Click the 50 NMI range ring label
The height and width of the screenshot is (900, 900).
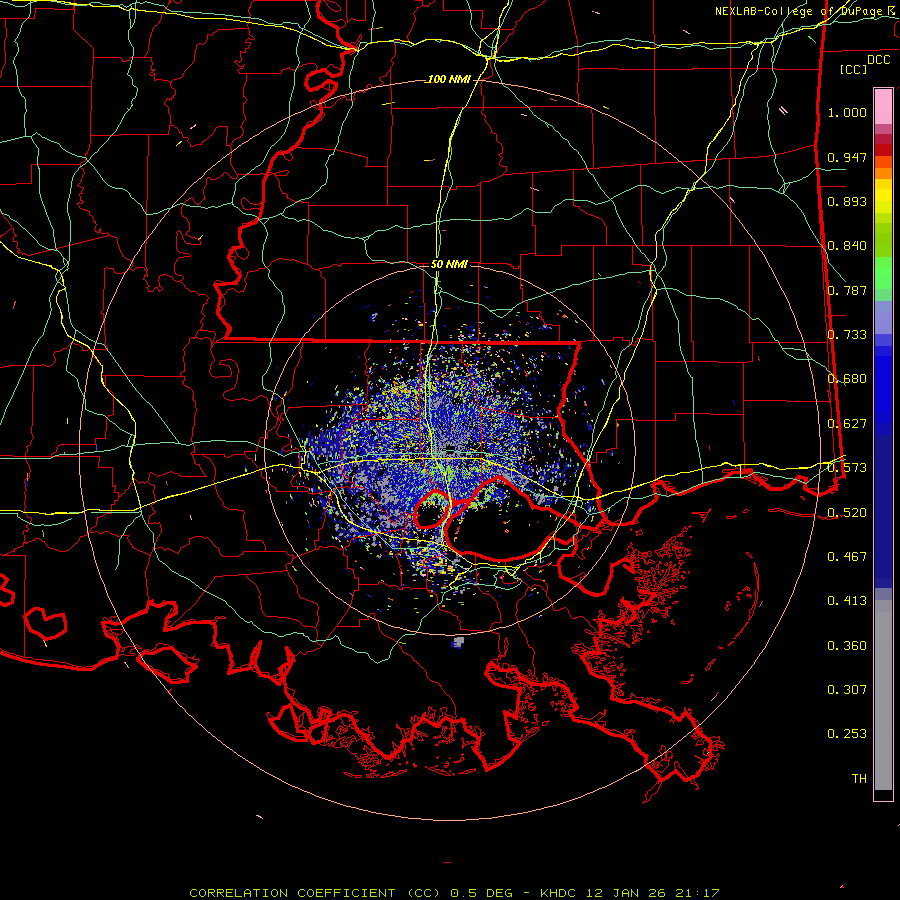click(x=449, y=264)
